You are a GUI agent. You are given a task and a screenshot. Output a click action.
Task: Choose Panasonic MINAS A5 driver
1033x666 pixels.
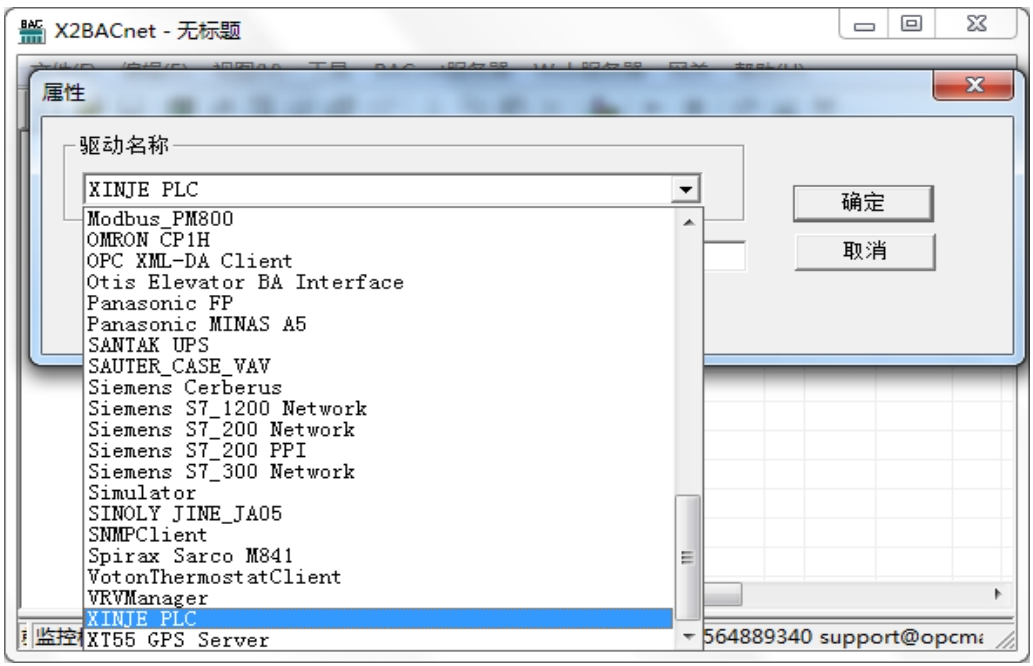click(x=379, y=323)
